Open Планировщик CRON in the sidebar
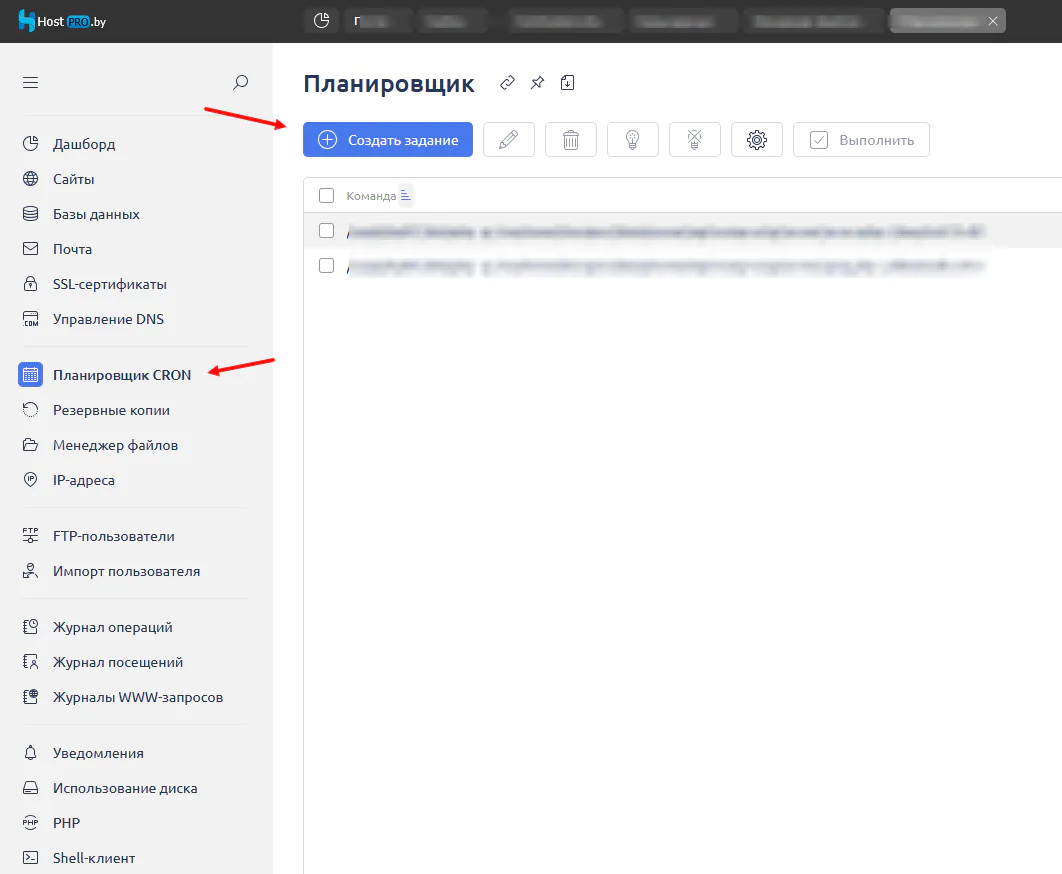1062x874 pixels. pyautogui.click(x=121, y=375)
